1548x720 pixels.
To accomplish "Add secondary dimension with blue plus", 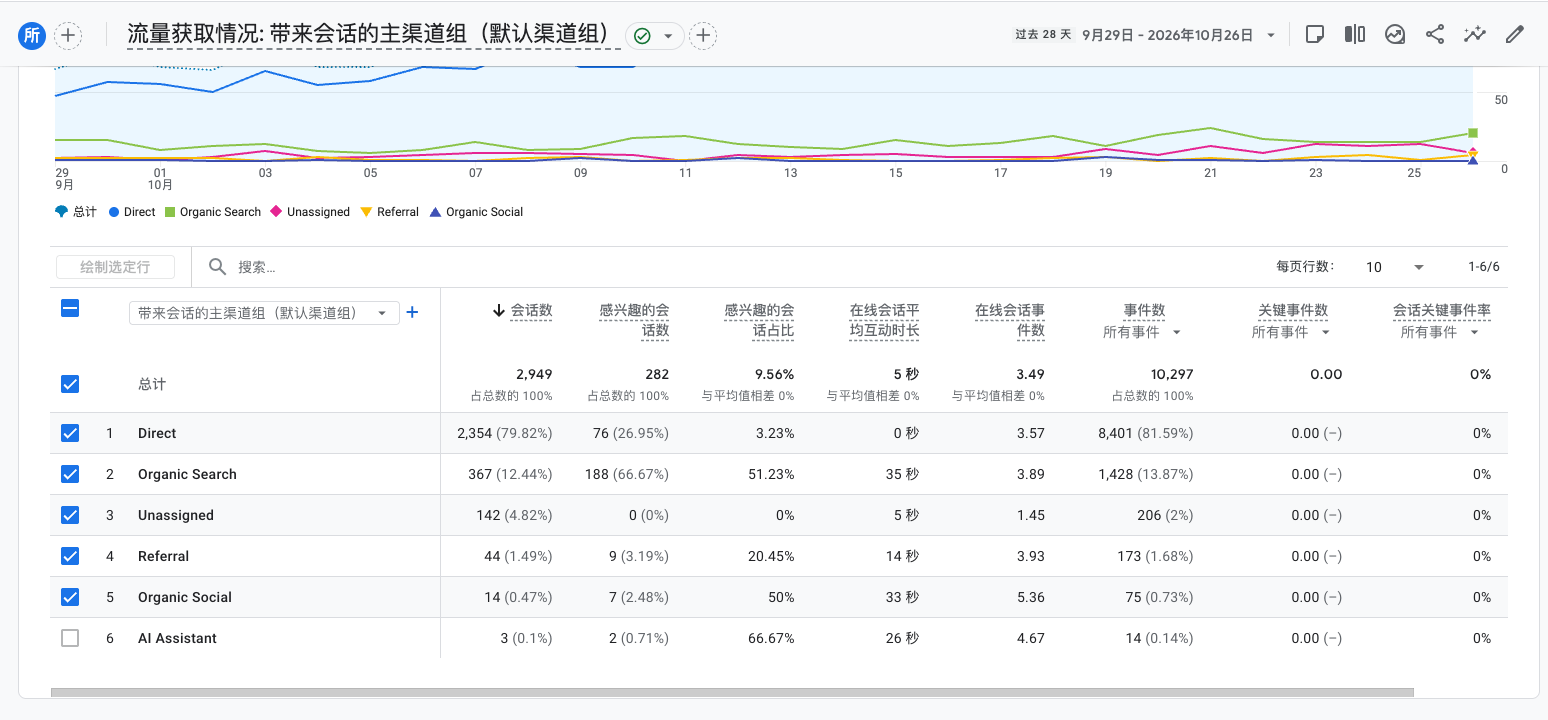I will coord(412,313).
